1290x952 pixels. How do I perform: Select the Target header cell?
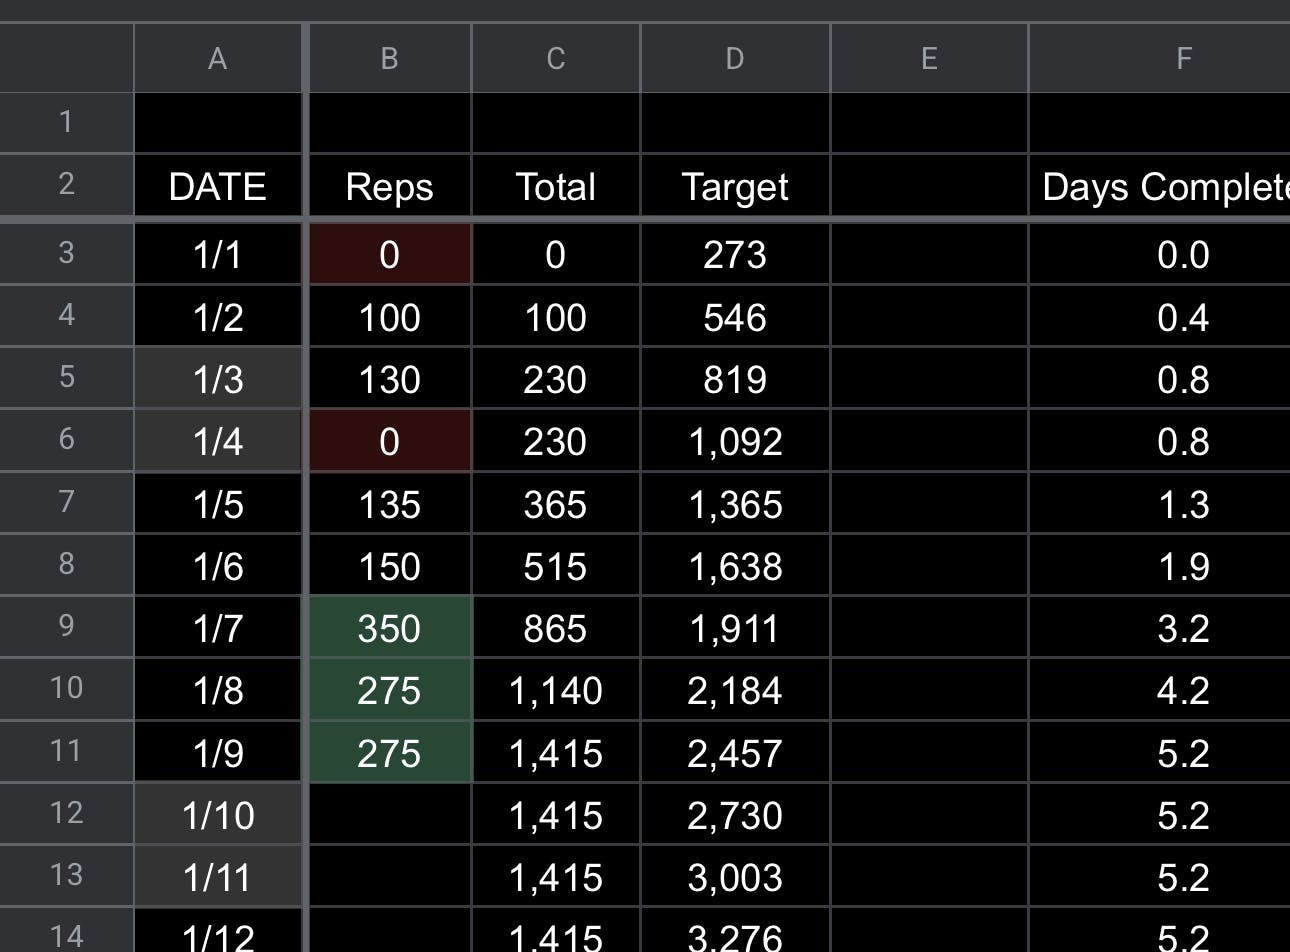[734, 186]
